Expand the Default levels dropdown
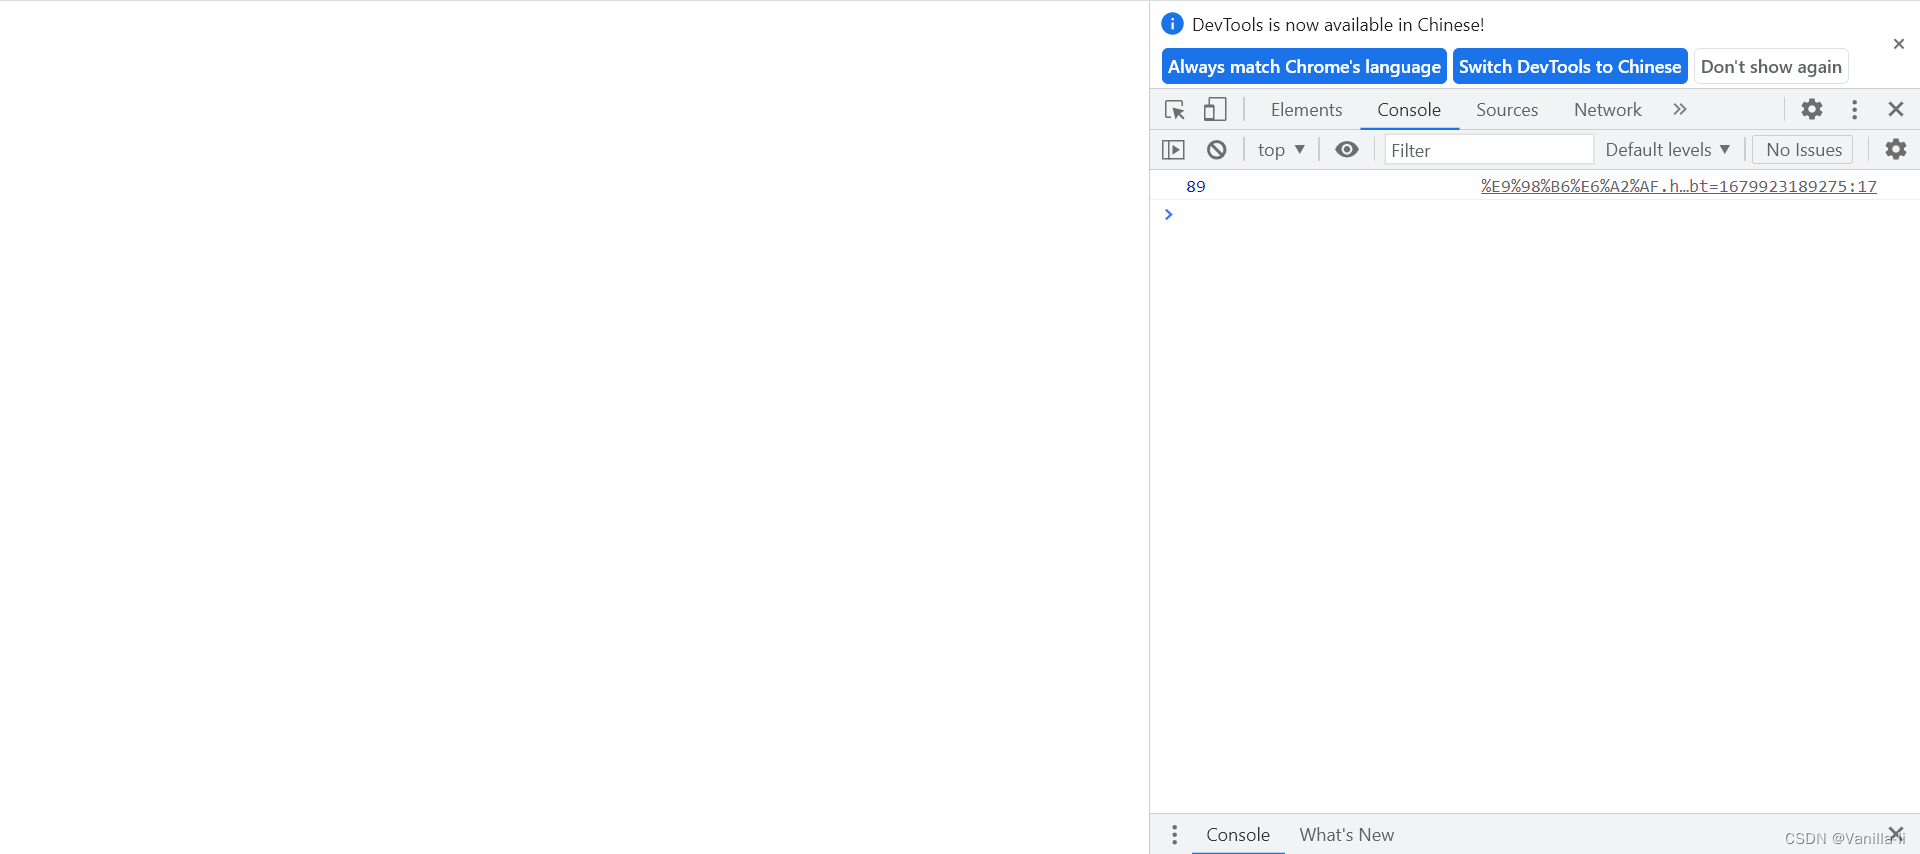The height and width of the screenshot is (854, 1920). [1667, 150]
